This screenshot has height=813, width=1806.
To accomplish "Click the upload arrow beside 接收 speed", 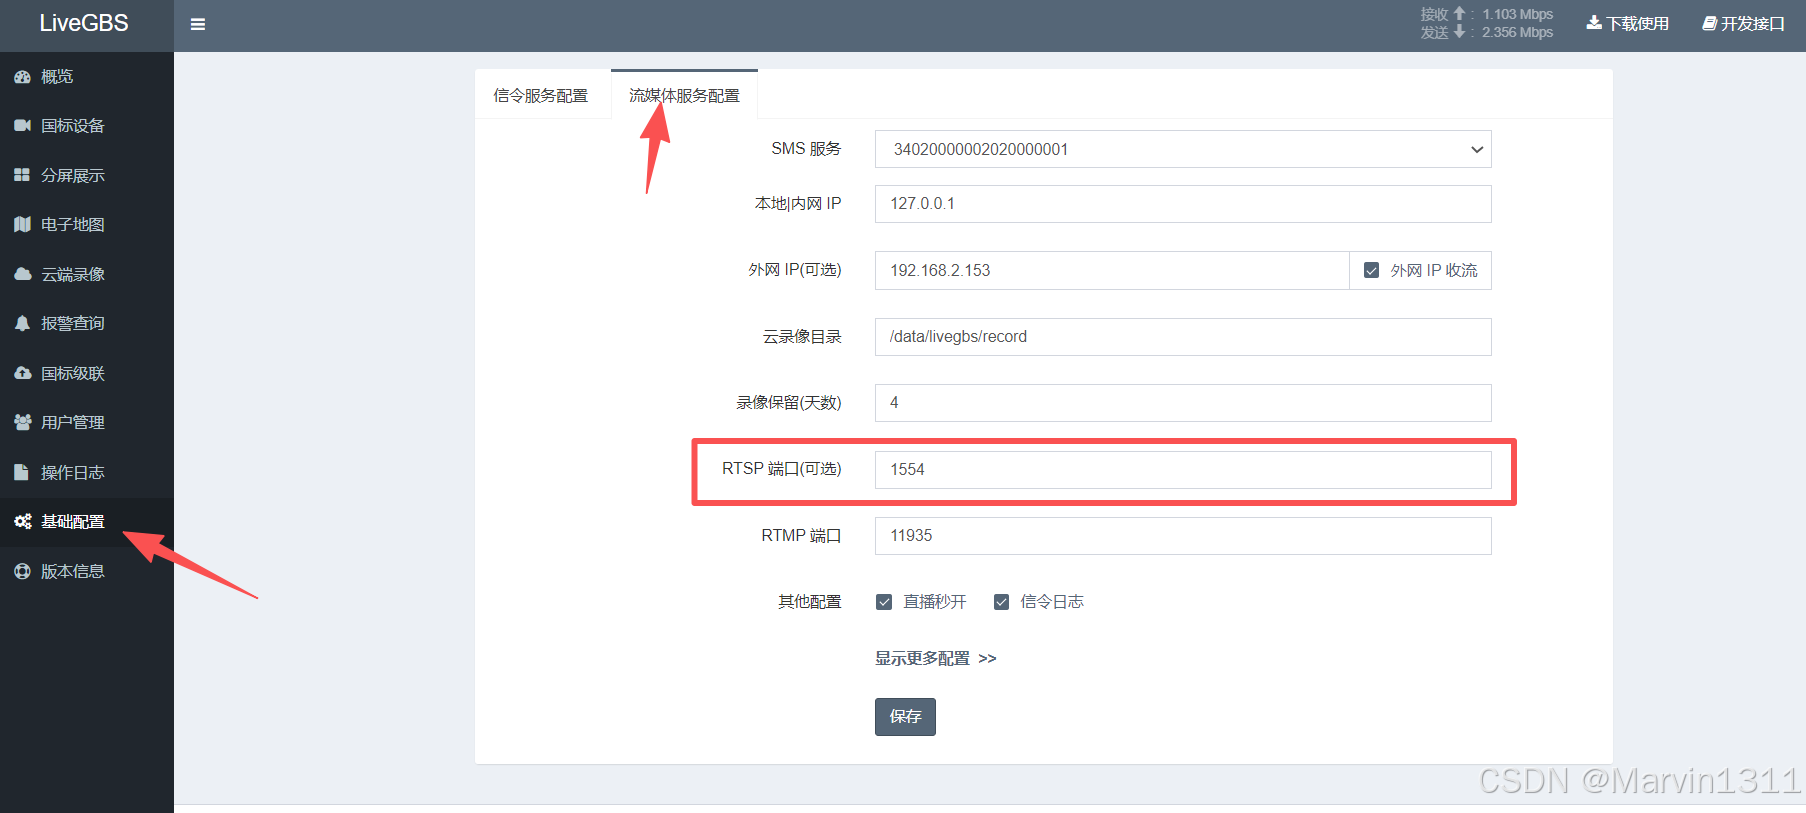I will [1459, 14].
